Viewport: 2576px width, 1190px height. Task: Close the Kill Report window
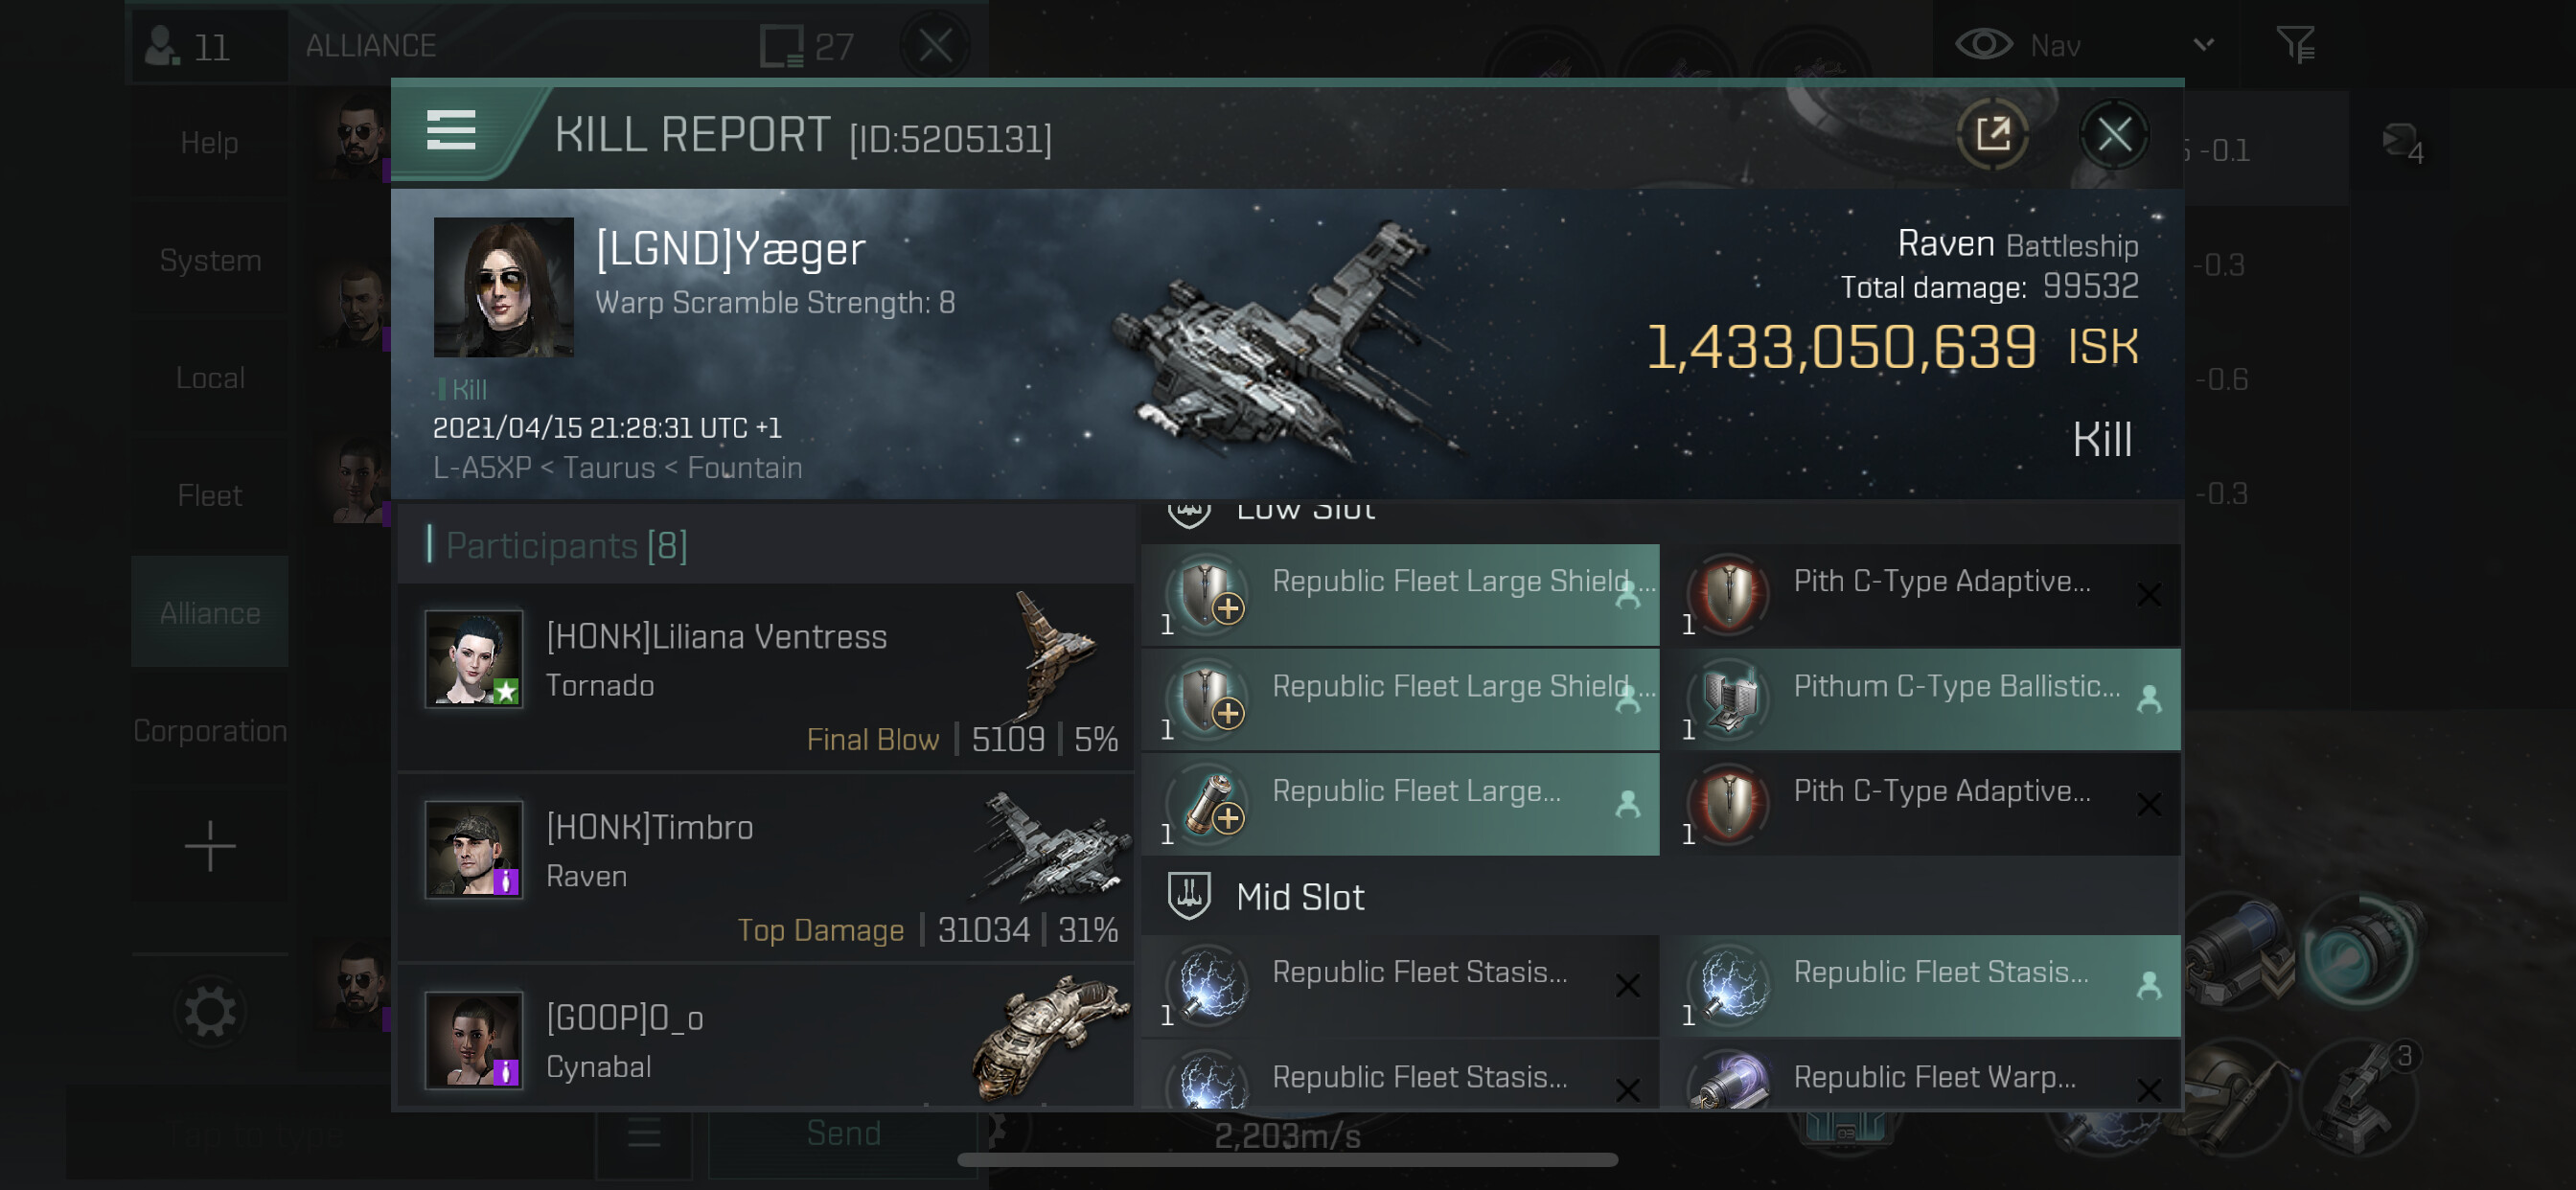click(2113, 134)
